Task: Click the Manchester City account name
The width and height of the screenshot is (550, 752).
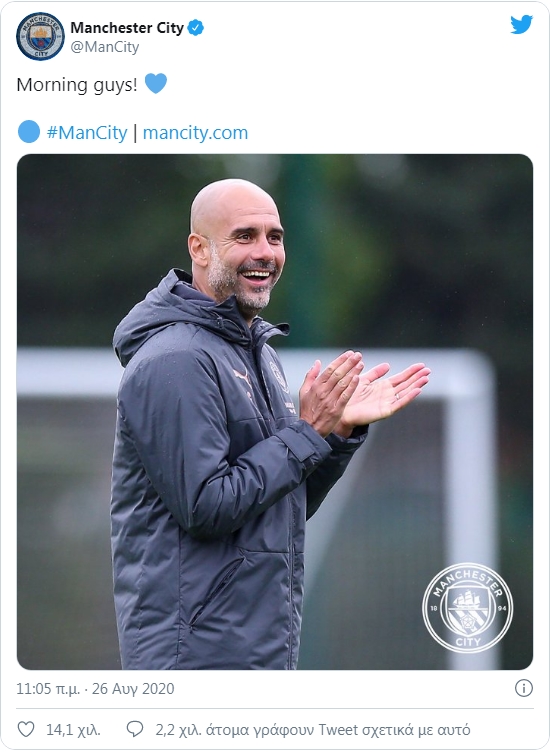Action: (127, 28)
